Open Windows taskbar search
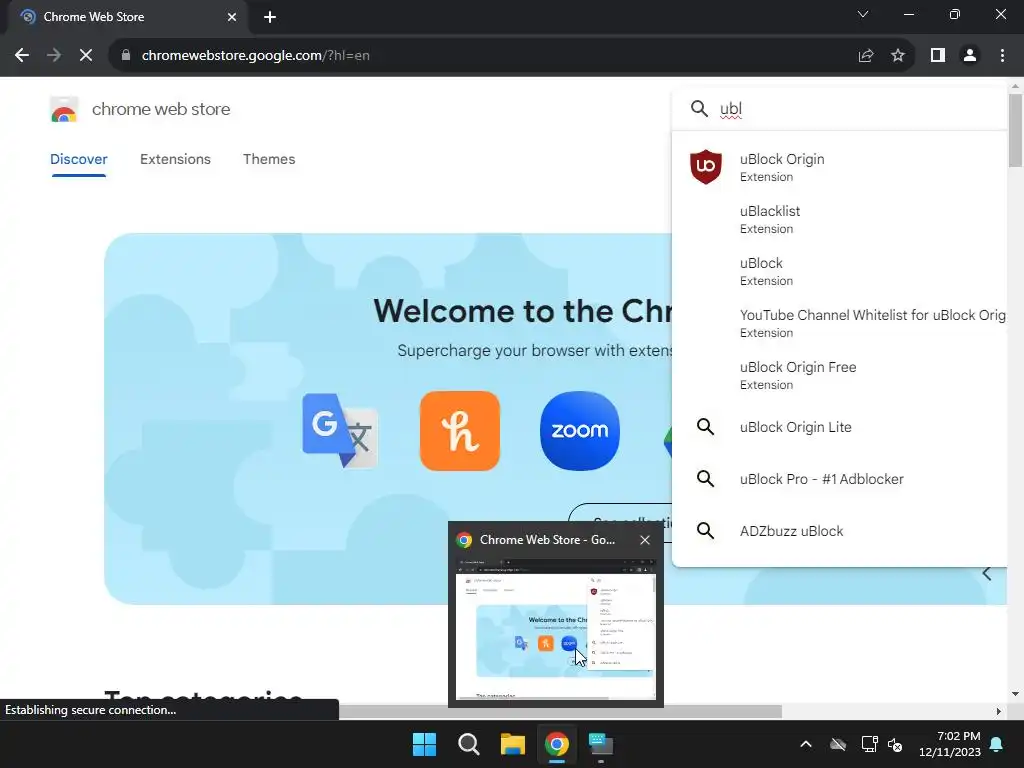Image resolution: width=1024 pixels, height=768 pixels. click(469, 744)
